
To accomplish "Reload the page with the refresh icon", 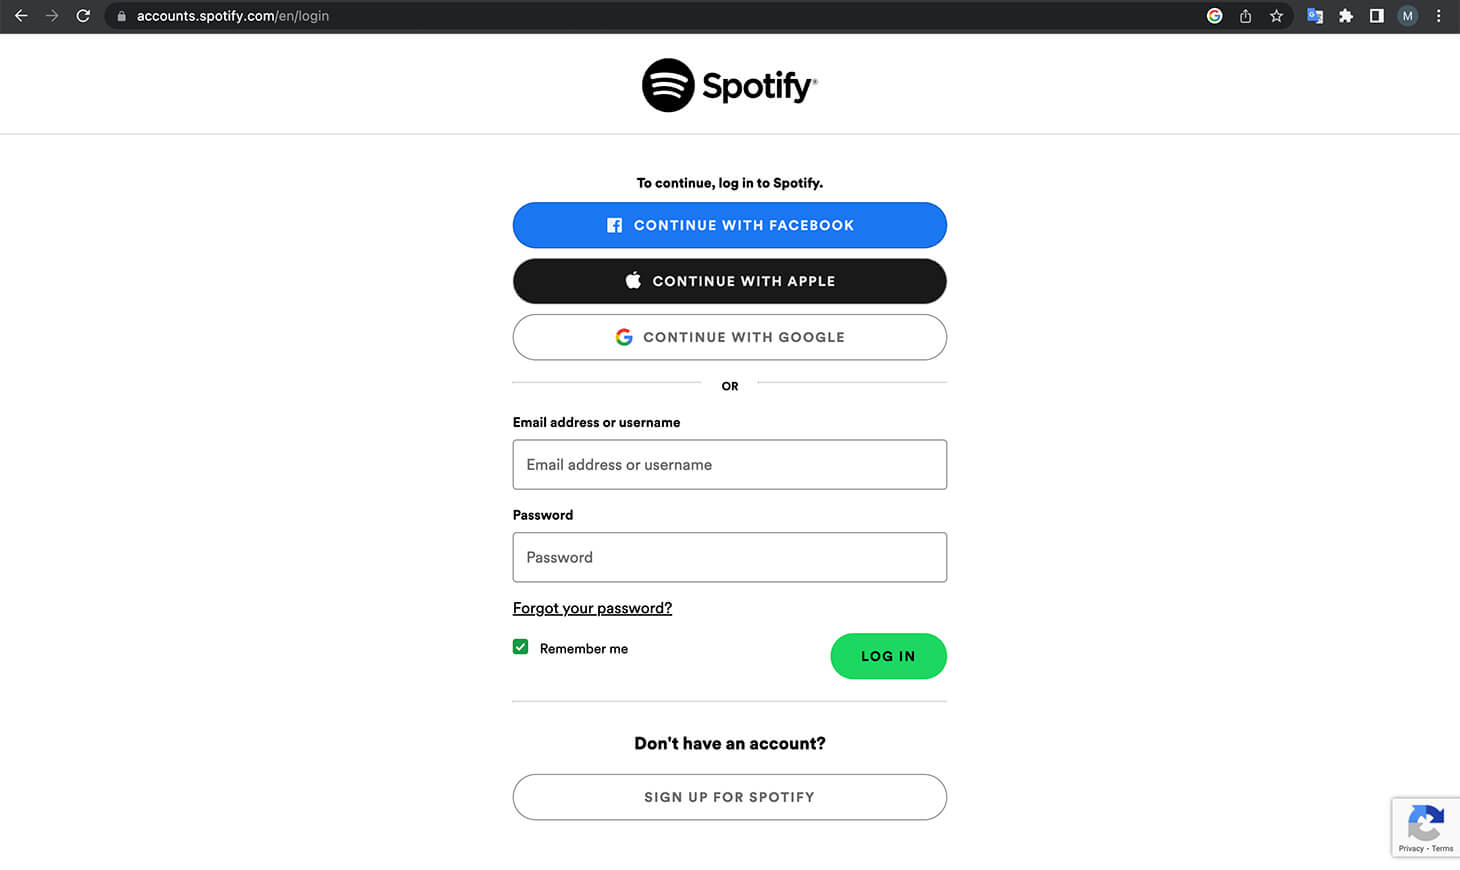I will pos(83,16).
